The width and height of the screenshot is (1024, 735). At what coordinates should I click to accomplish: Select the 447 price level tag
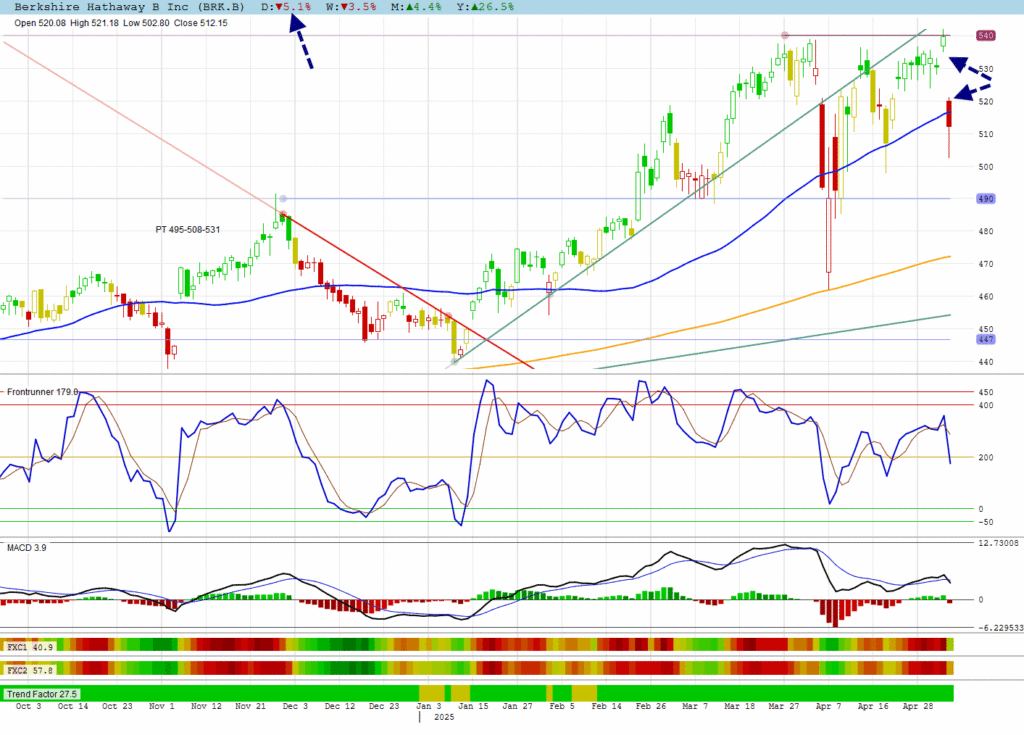[x=985, y=339]
